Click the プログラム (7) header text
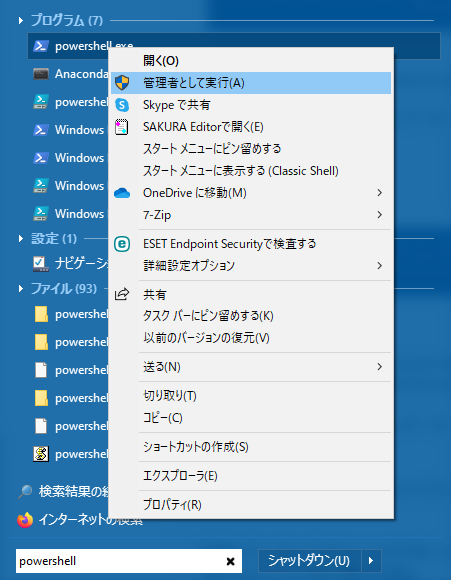 click(67, 20)
